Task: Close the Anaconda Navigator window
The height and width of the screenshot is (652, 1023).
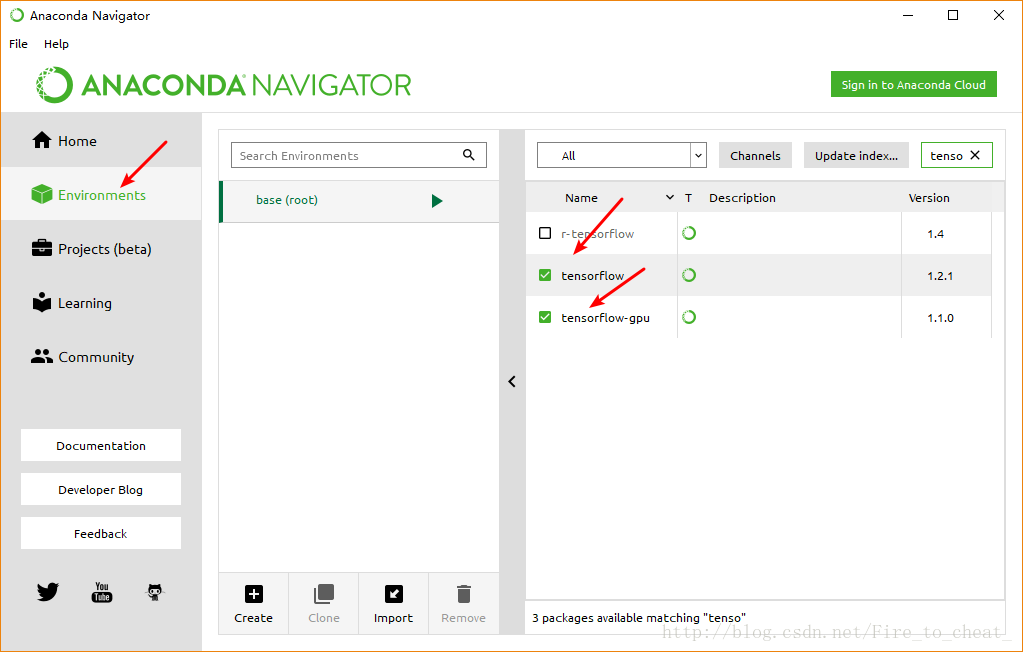Action: (998, 15)
